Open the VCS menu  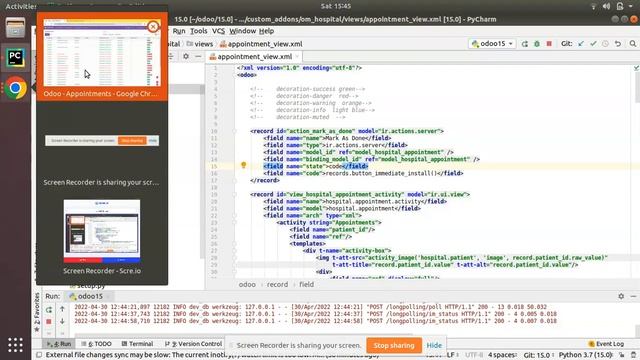point(218,31)
